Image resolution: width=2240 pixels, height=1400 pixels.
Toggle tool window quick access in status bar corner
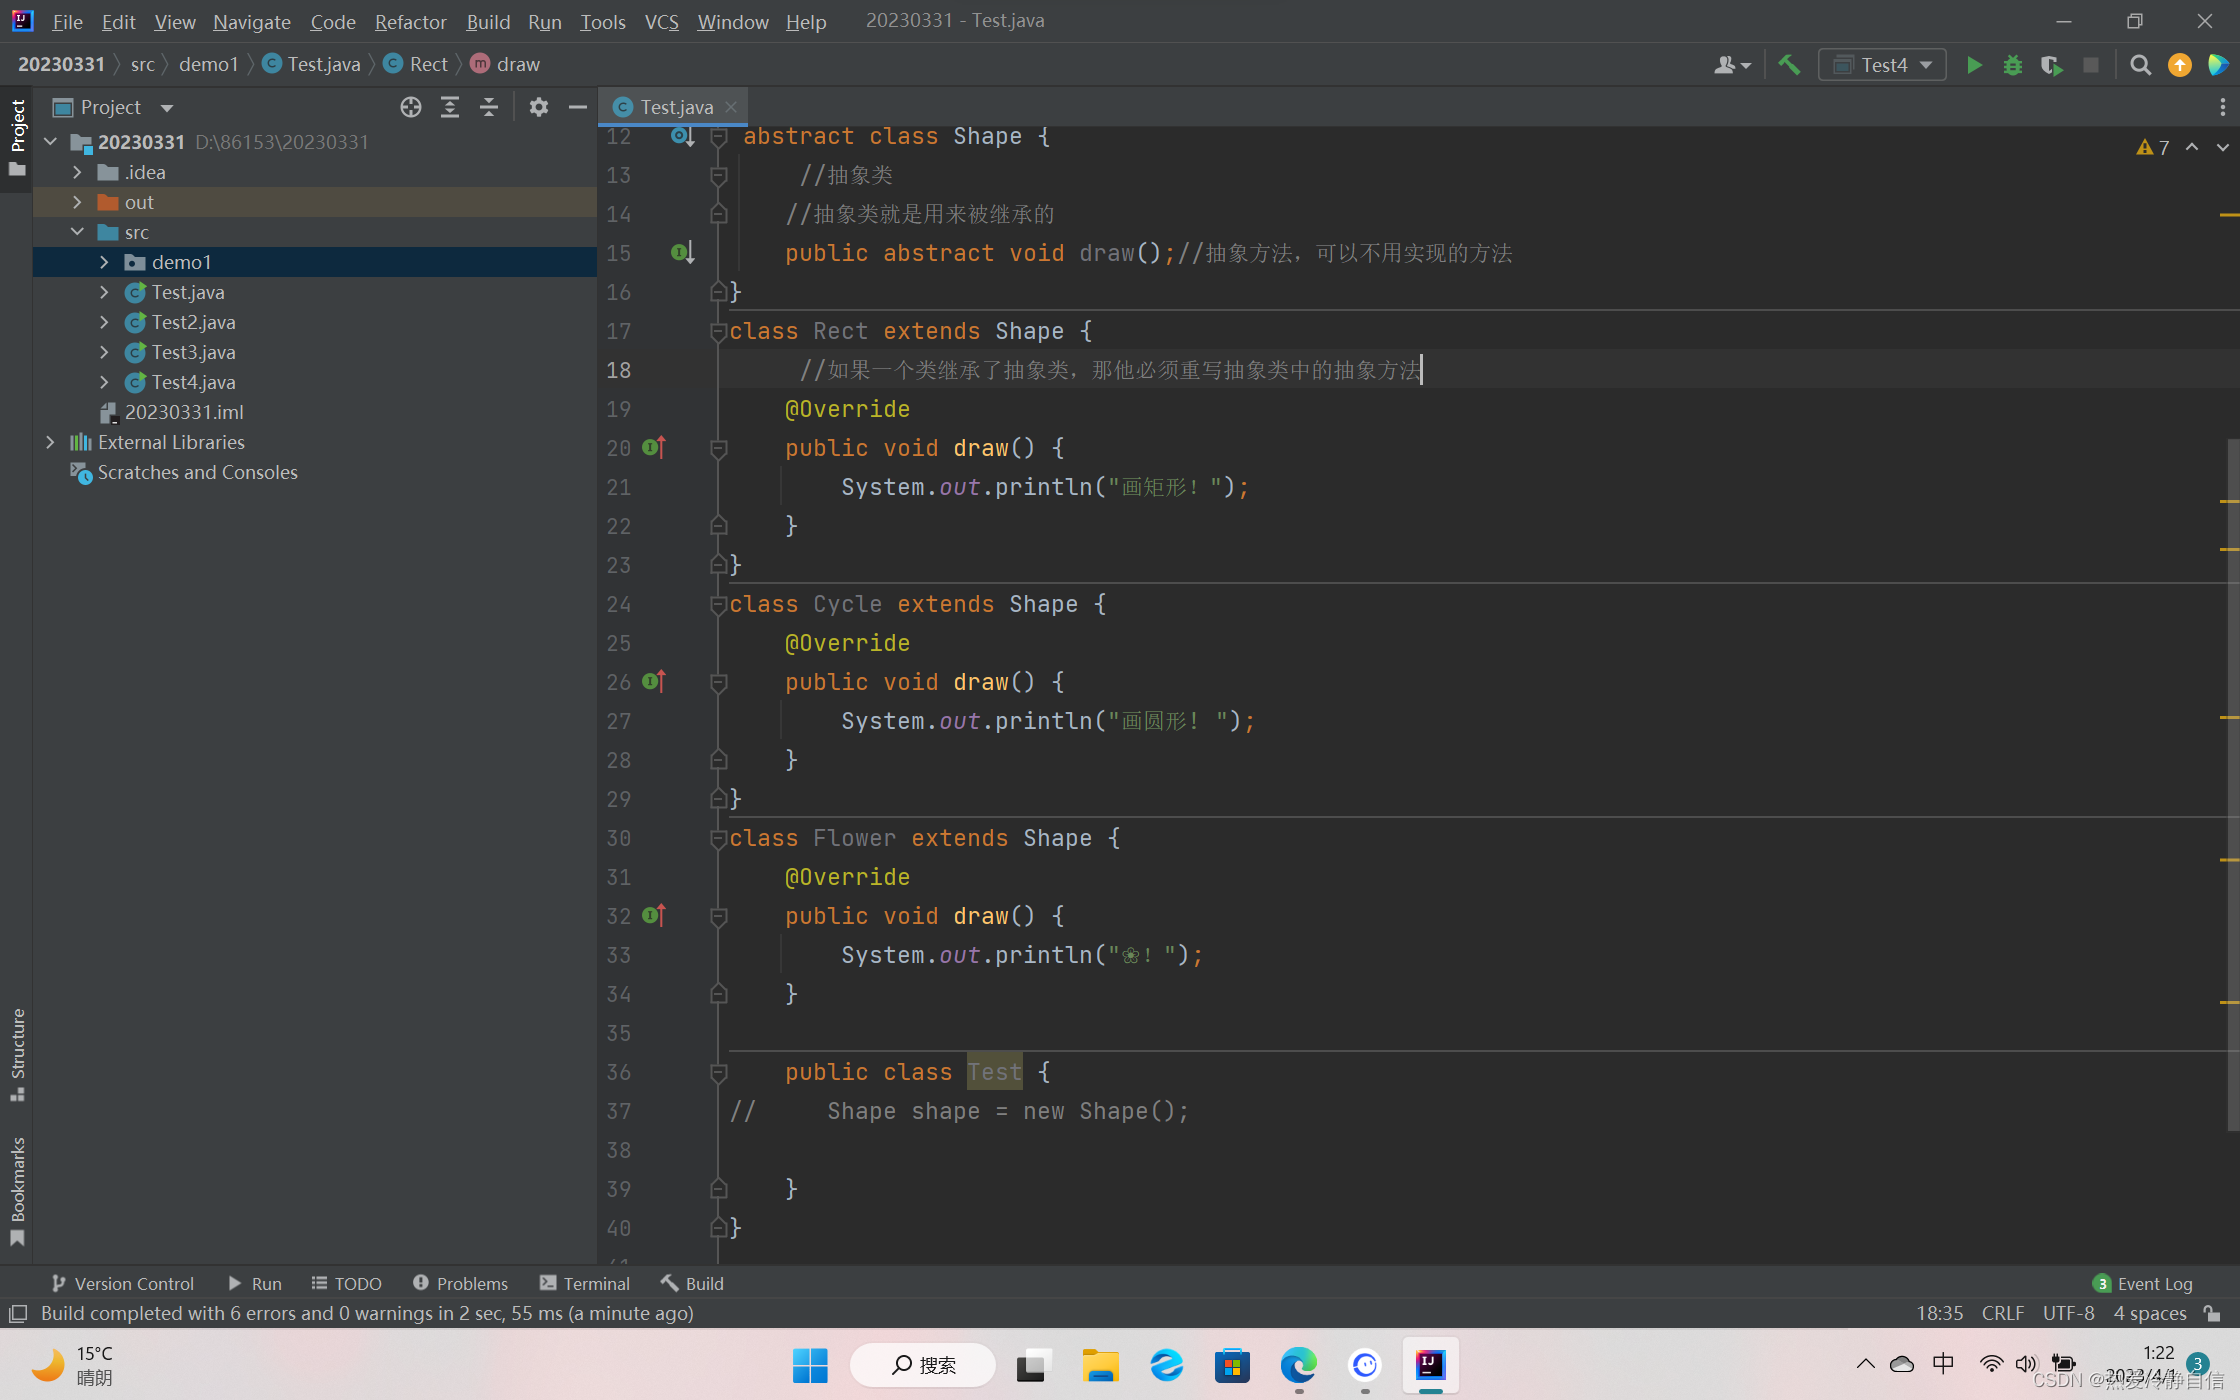click(x=17, y=1313)
